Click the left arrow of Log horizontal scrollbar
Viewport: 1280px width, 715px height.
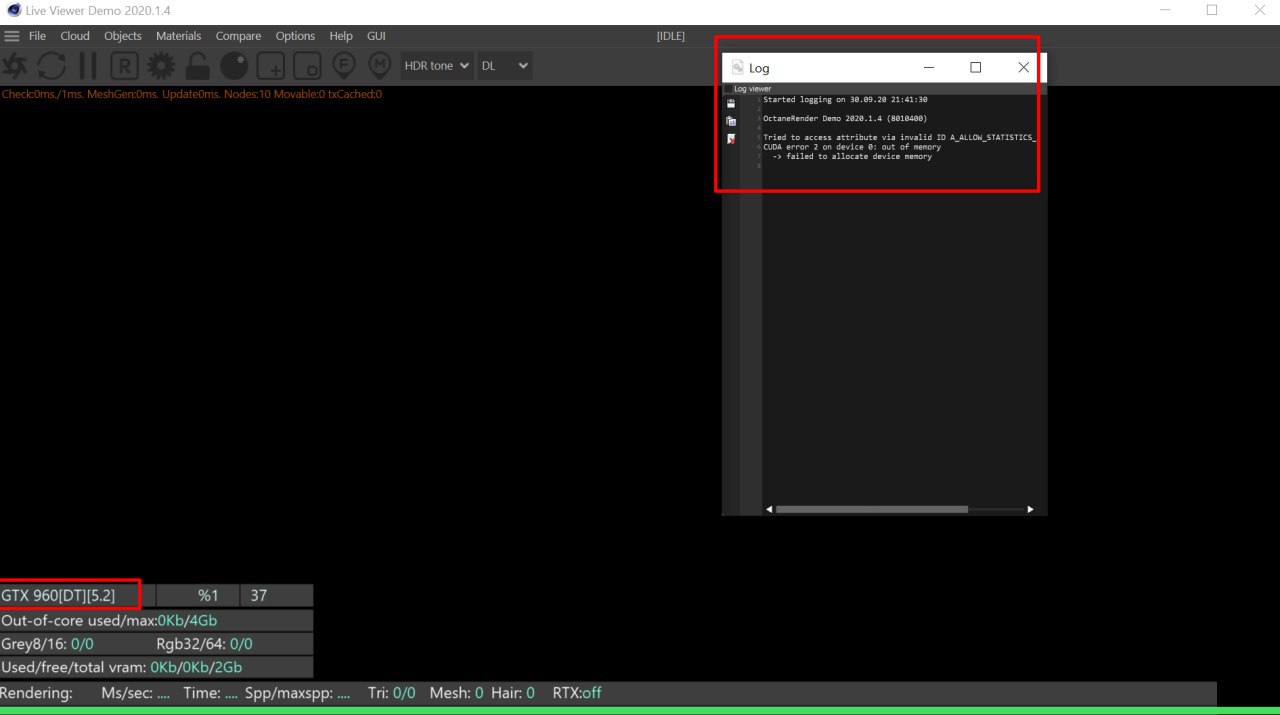coord(769,509)
